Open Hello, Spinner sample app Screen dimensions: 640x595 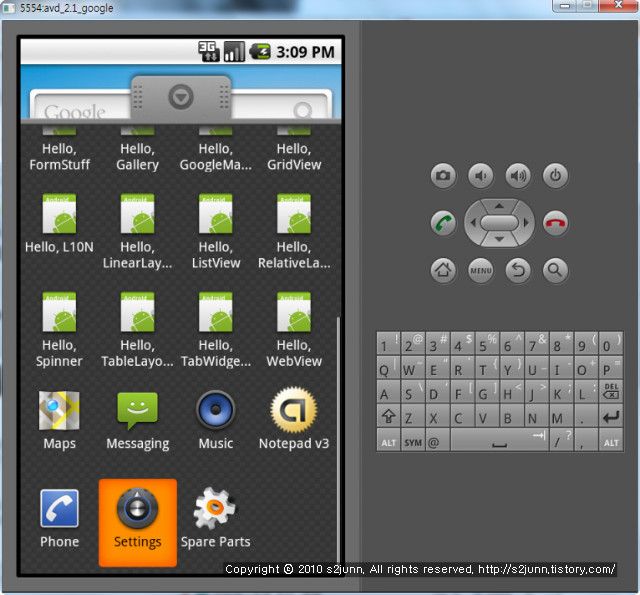(59, 330)
